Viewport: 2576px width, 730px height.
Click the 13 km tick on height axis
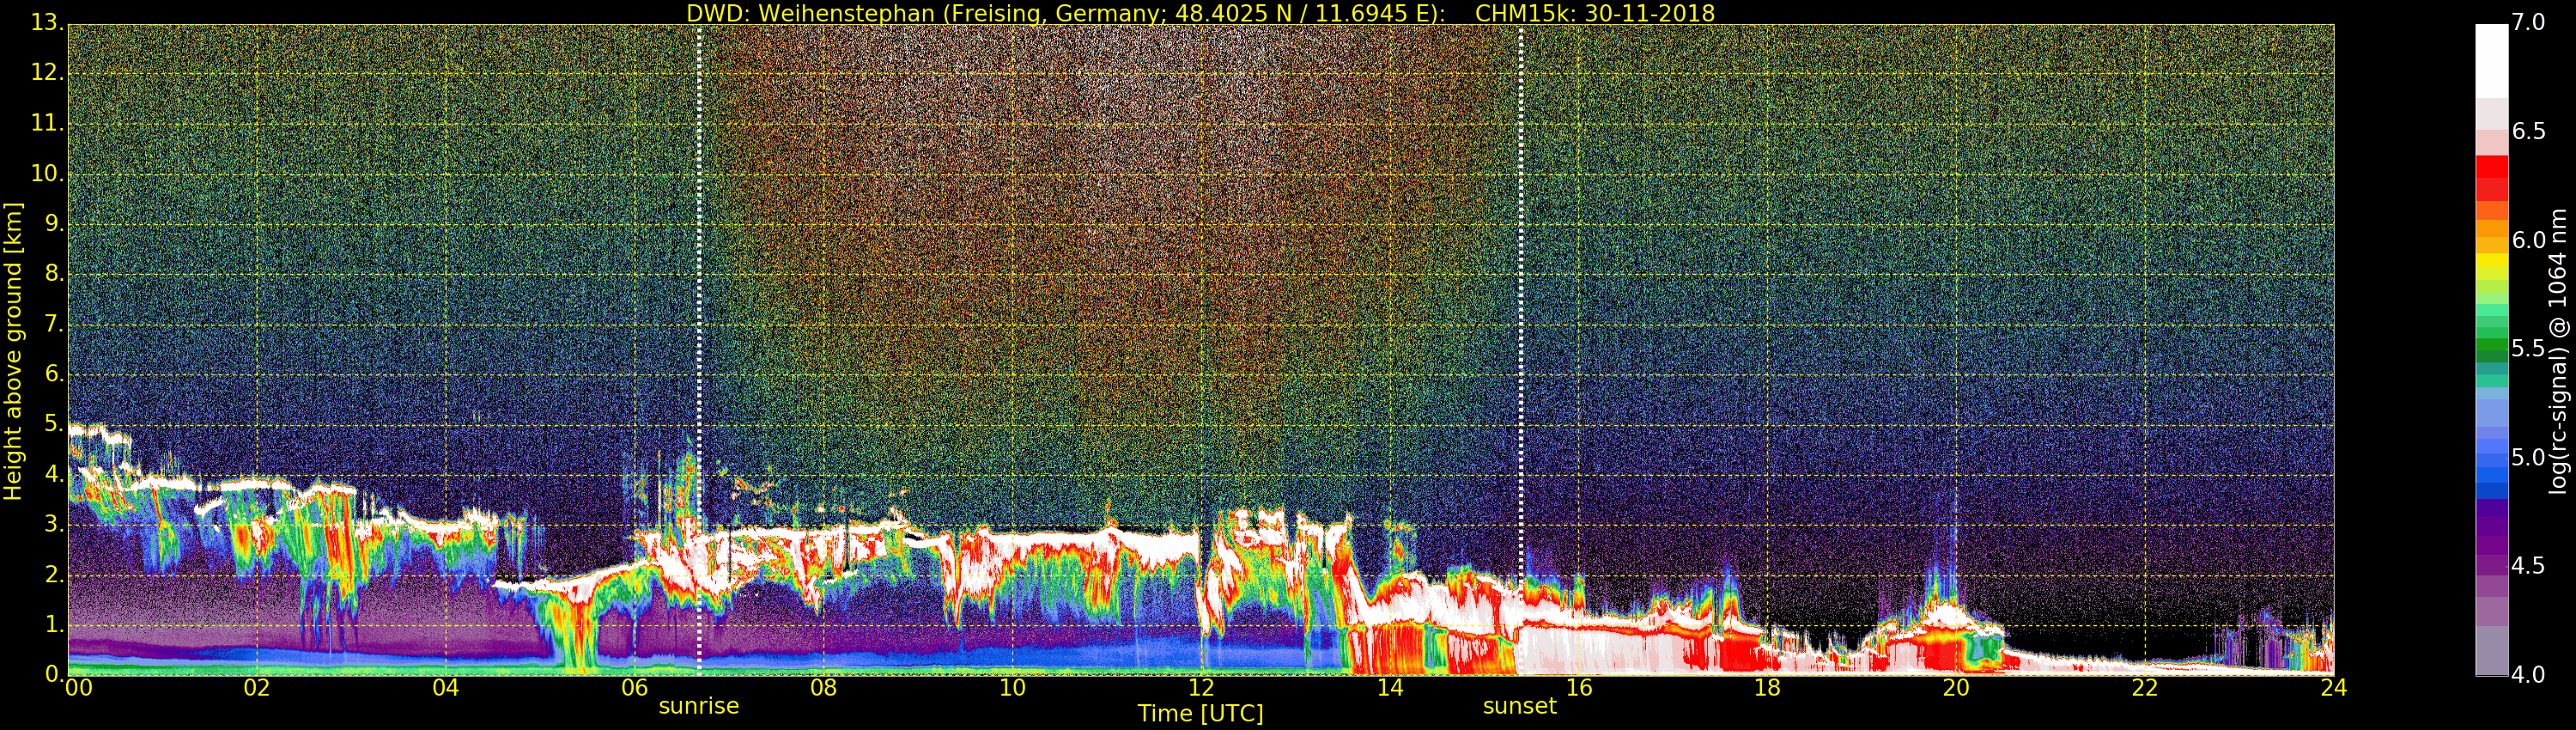click(46, 23)
